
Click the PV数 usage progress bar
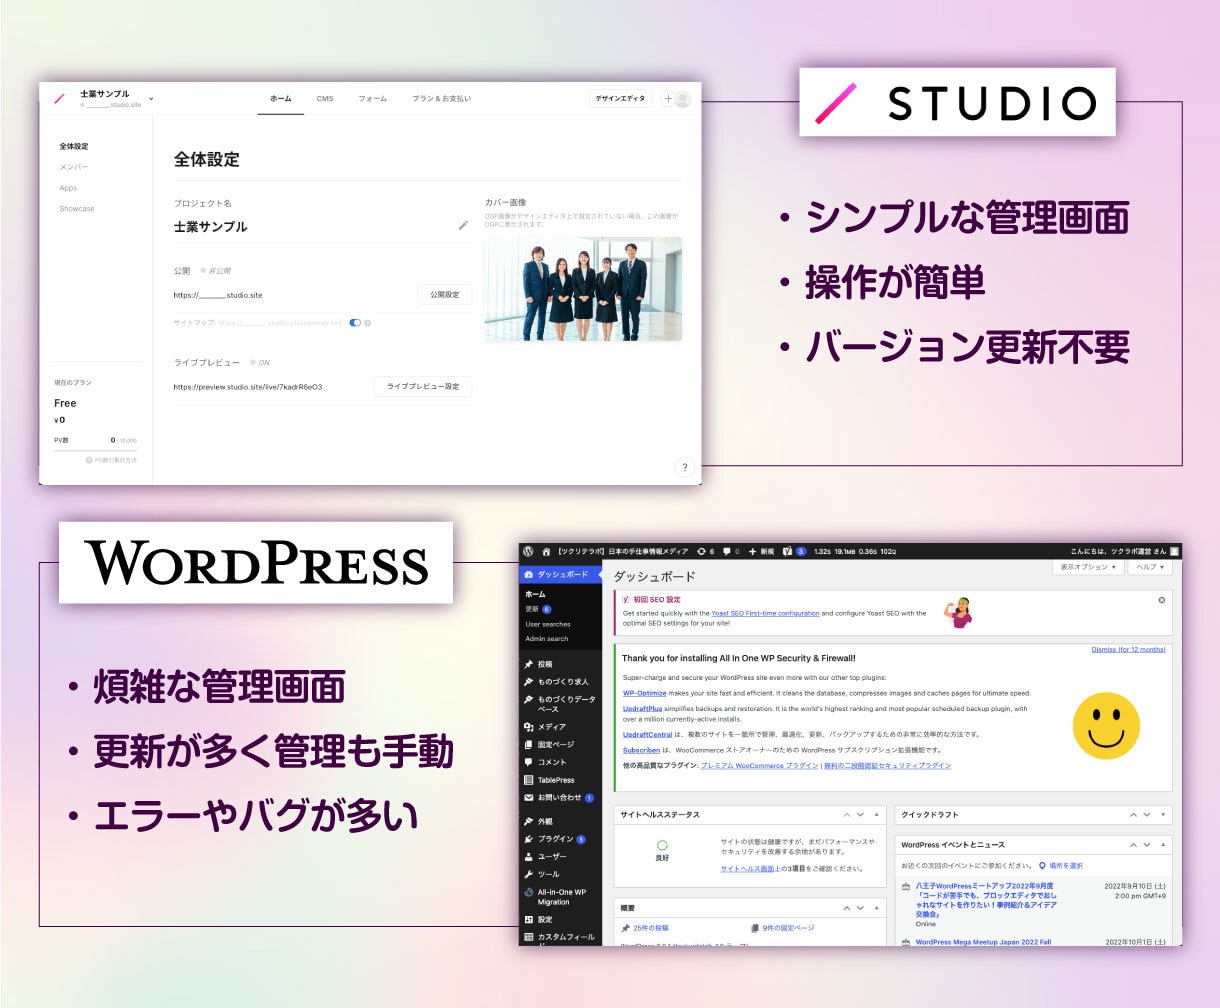(96, 450)
